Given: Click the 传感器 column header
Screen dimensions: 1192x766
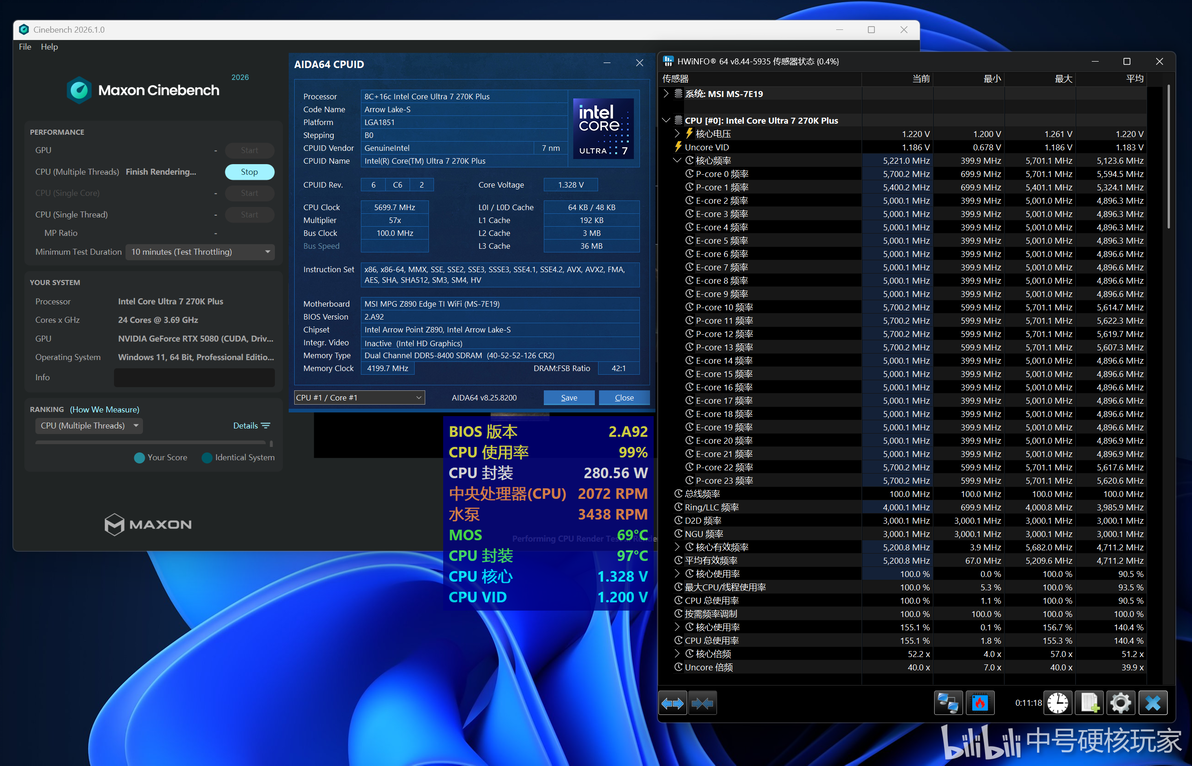Looking at the screenshot, I should pos(760,78).
